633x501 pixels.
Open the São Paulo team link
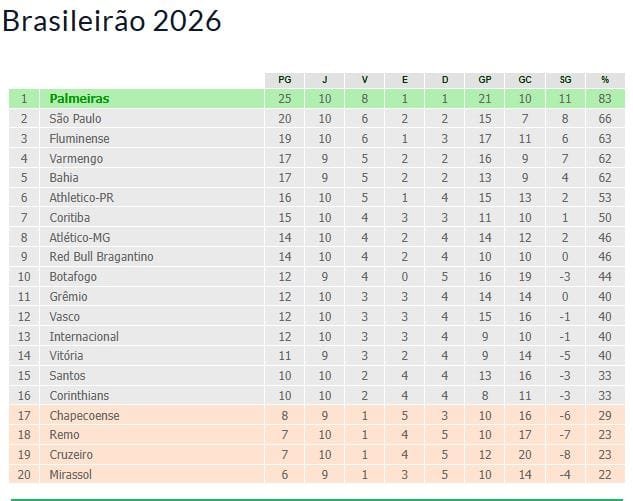(75, 119)
